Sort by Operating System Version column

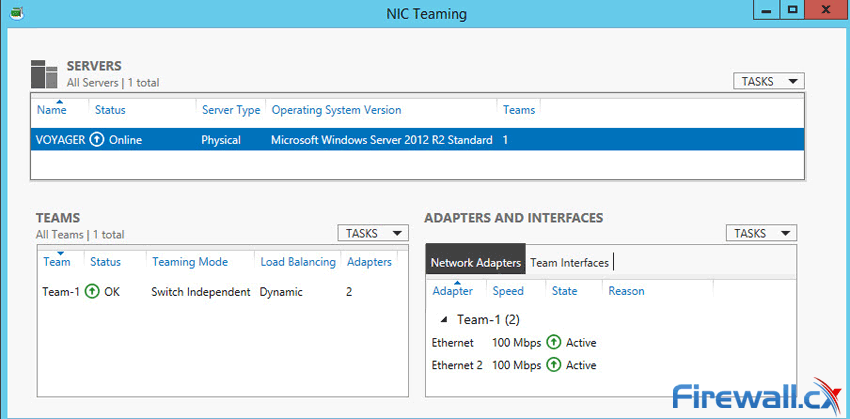point(336,110)
